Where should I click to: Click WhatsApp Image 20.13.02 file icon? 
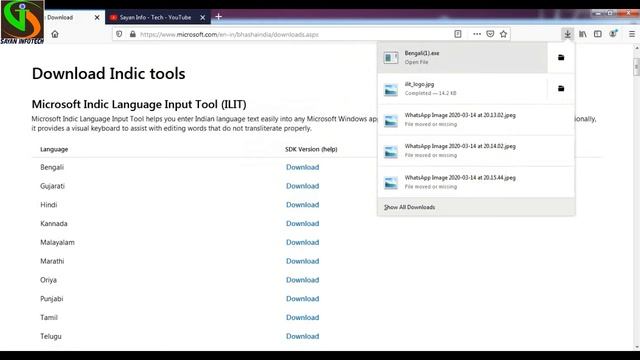391,120
